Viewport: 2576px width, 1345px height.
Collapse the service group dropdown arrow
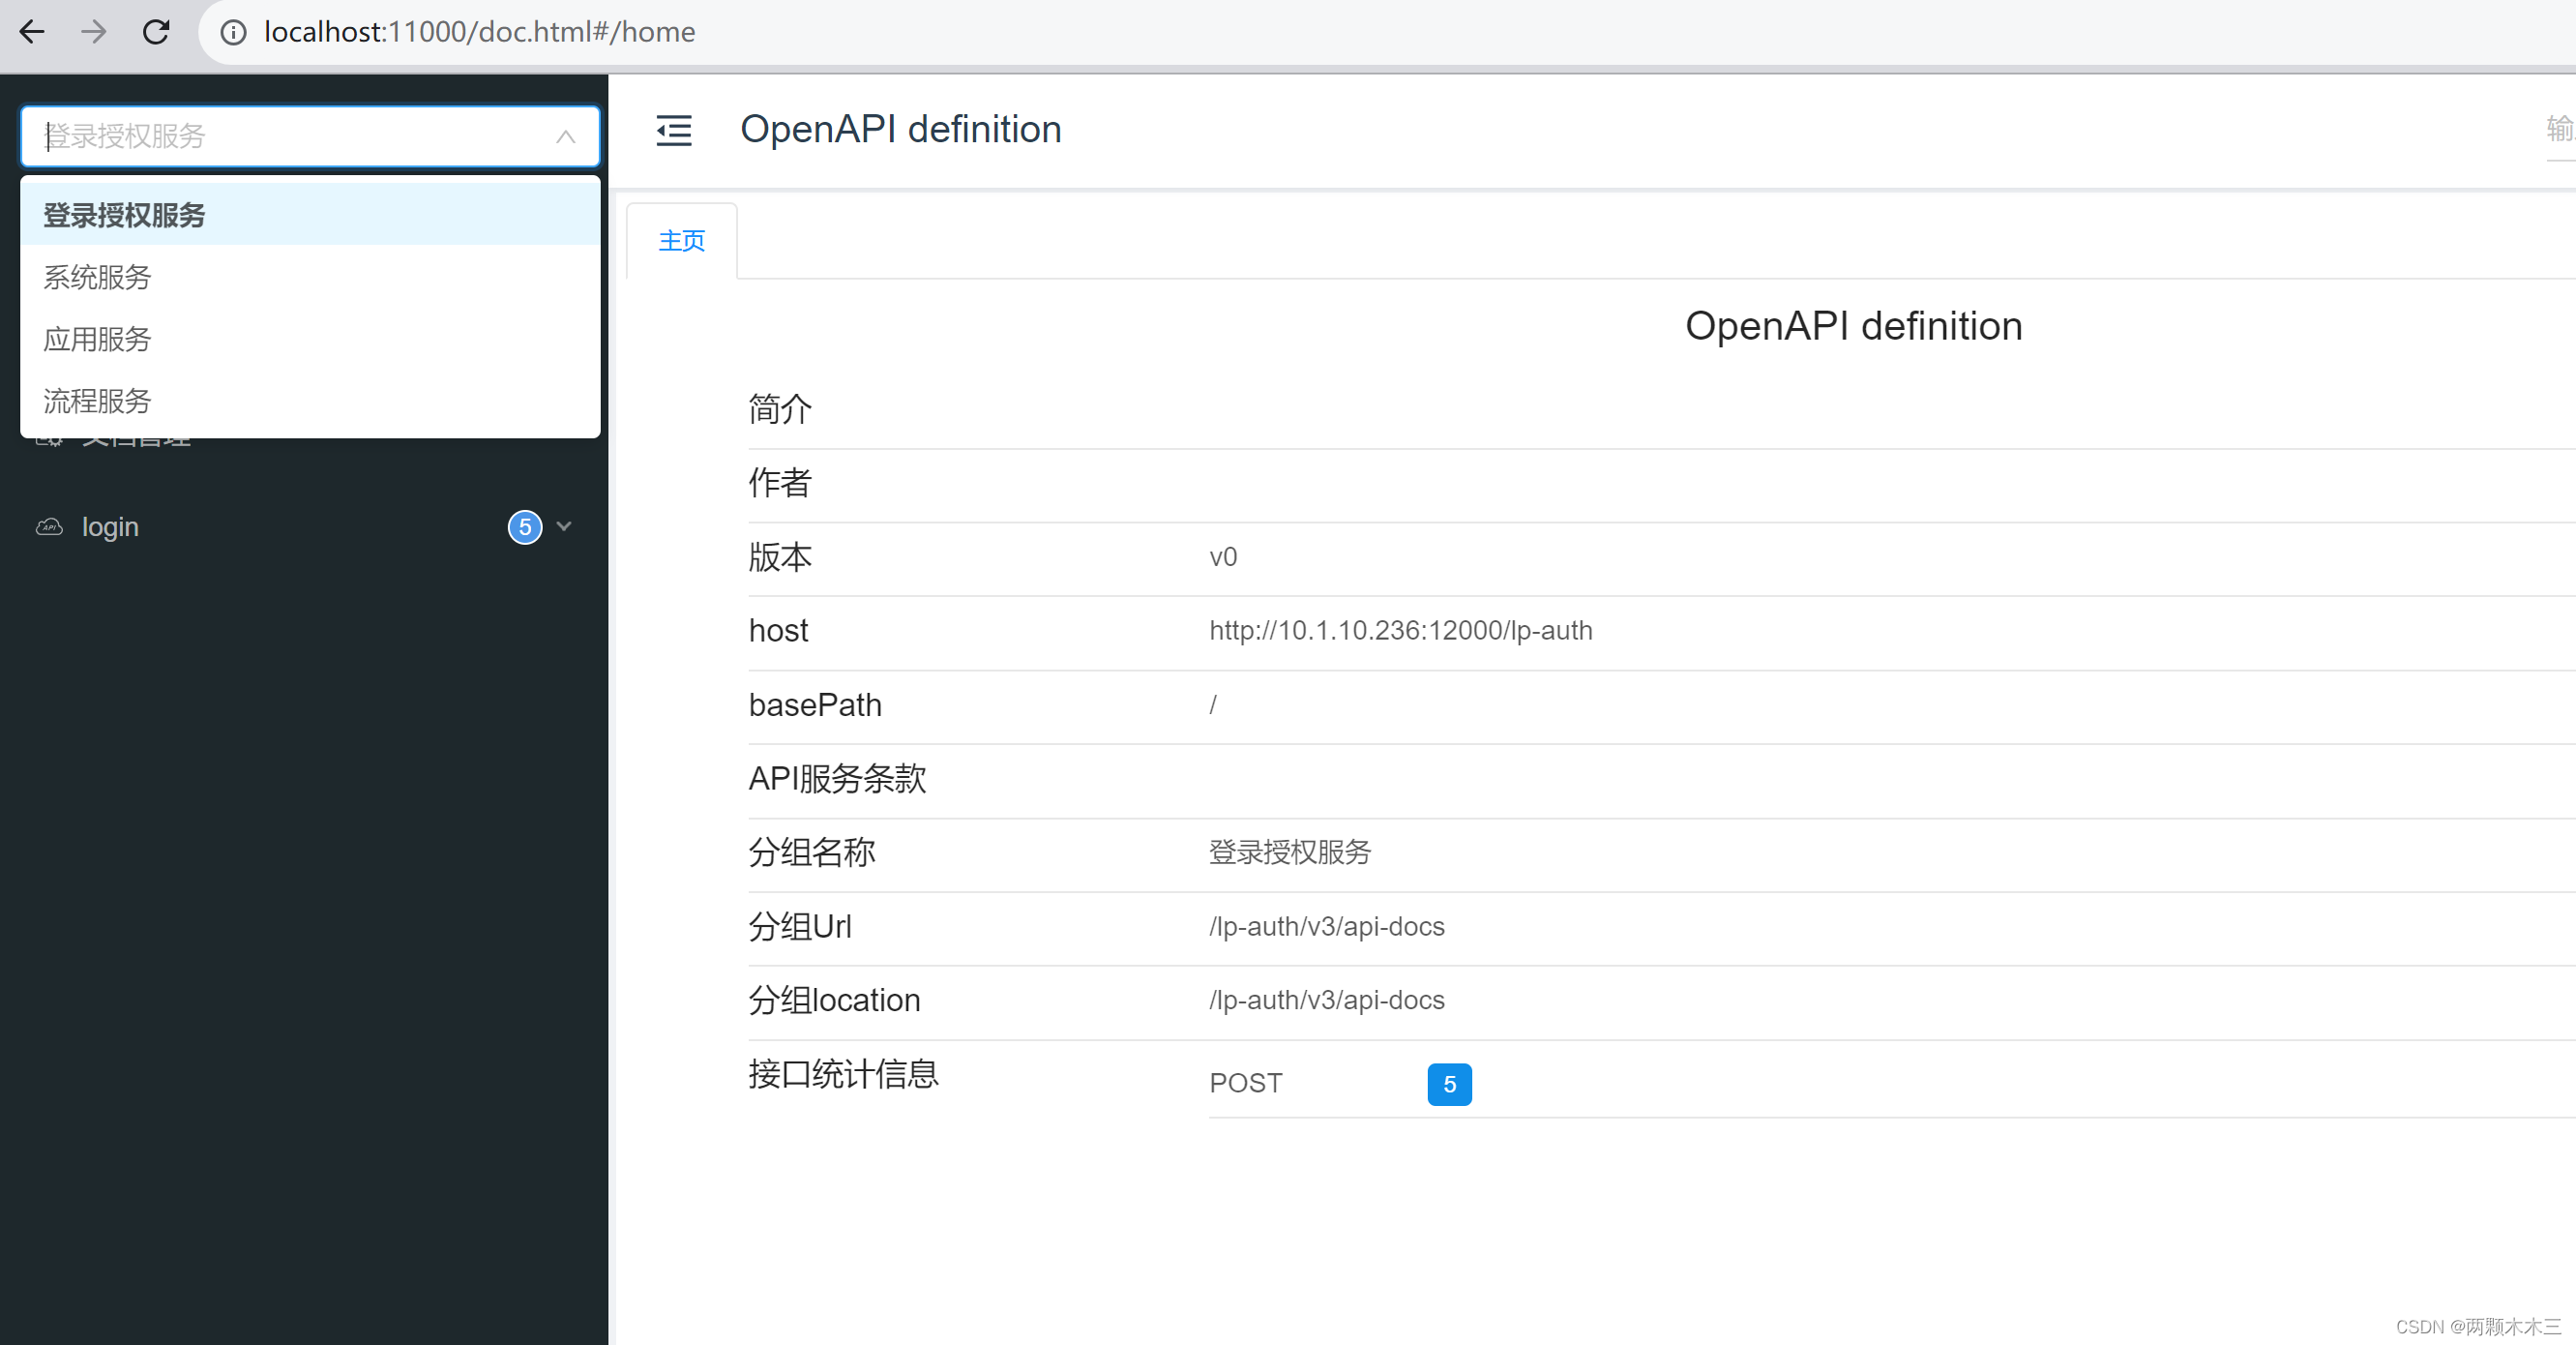click(x=566, y=137)
